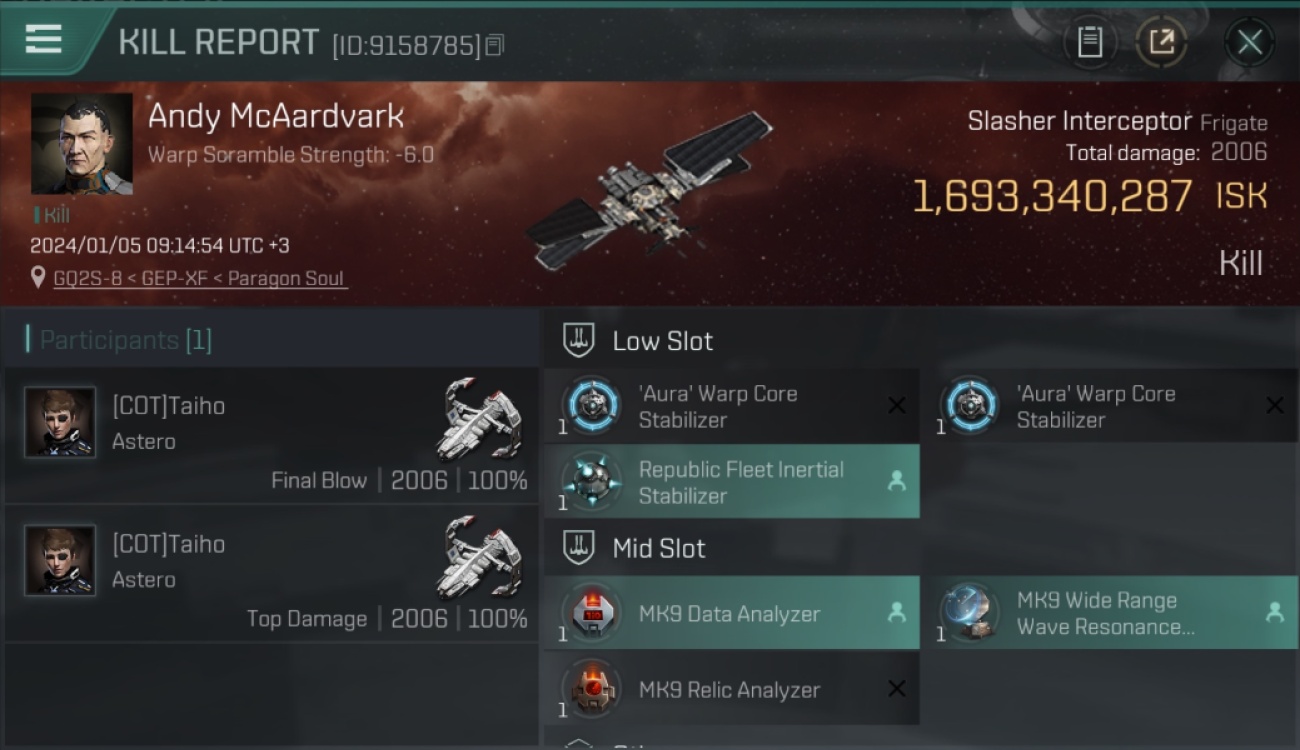This screenshot has height=750, width=1300.
Task: Copy the kill report ID
Action: coord(495,45)
